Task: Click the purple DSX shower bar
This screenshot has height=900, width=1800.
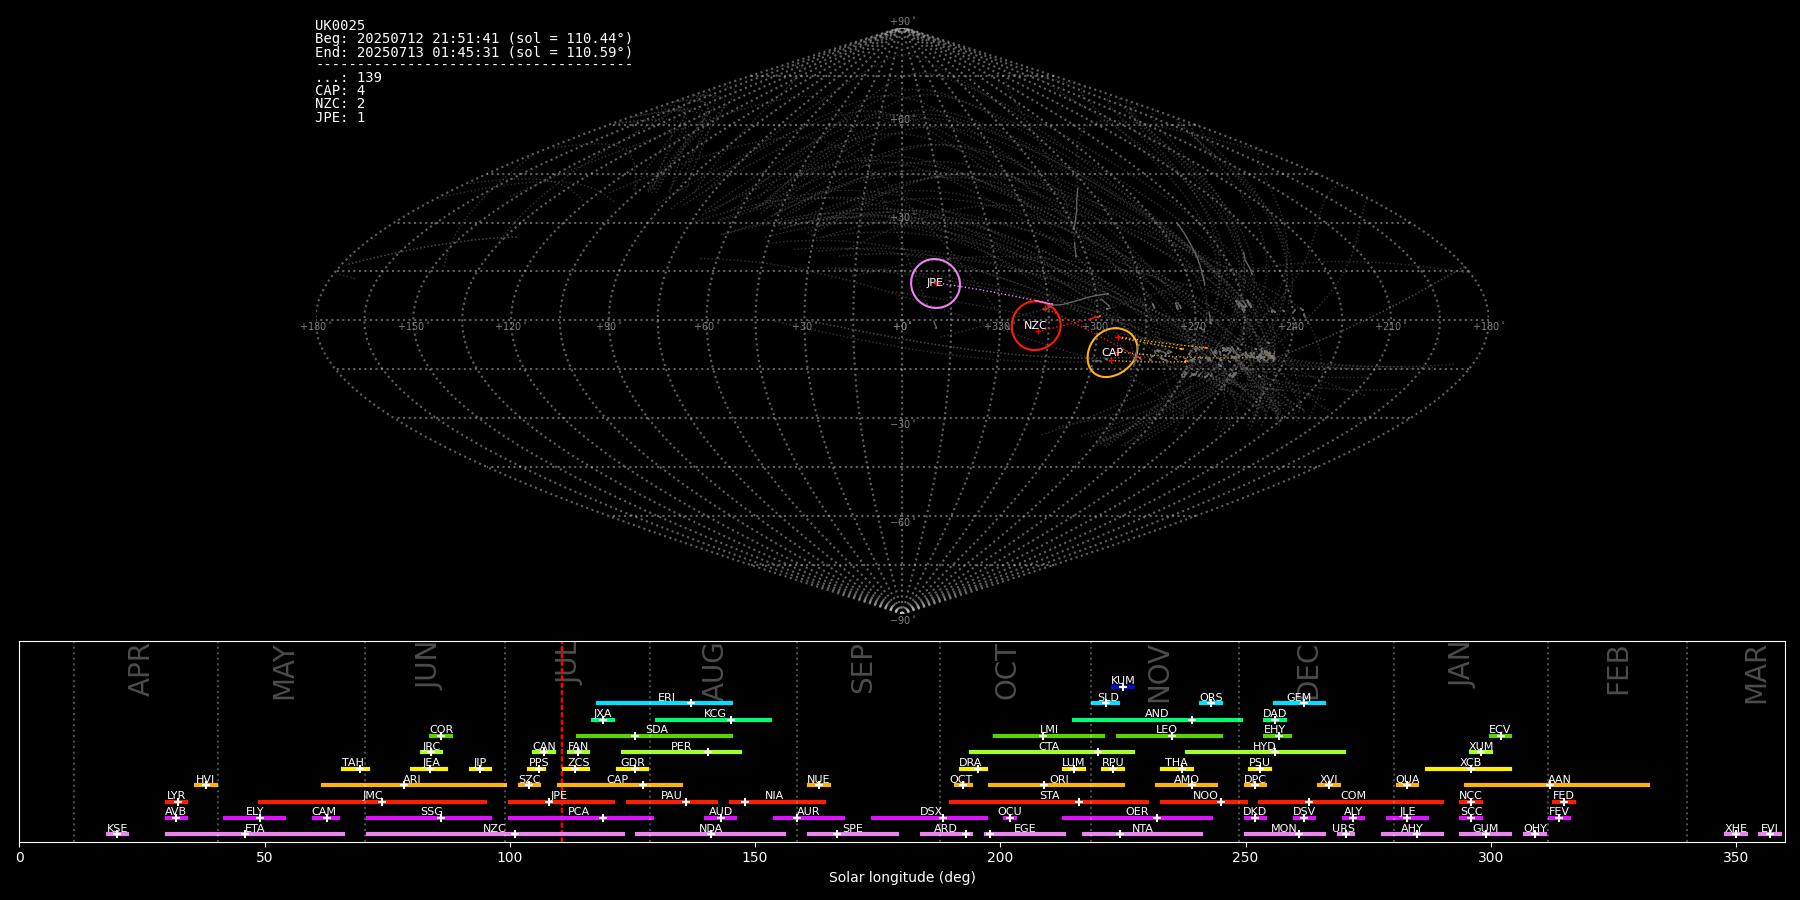Action: (929, 818)
